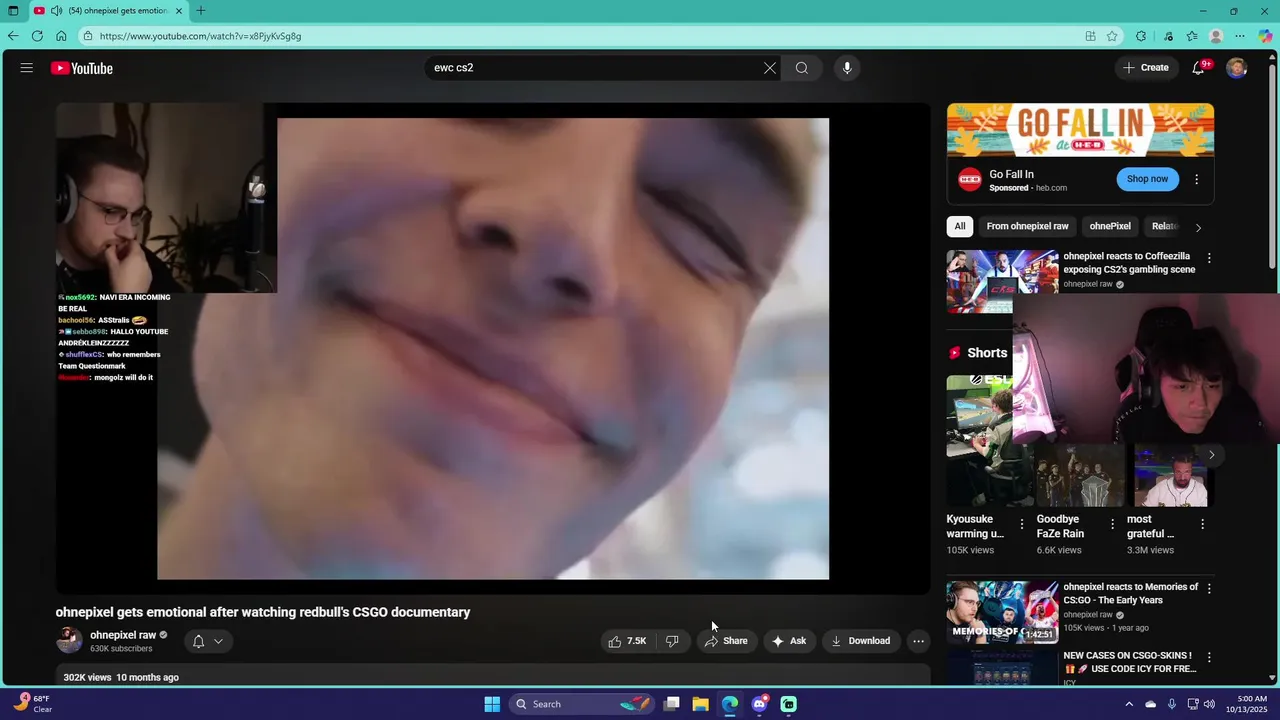Open notification preferences bell dropdown for channel
The width and height of the screenshot is (1280, 720).
[208, 641]
